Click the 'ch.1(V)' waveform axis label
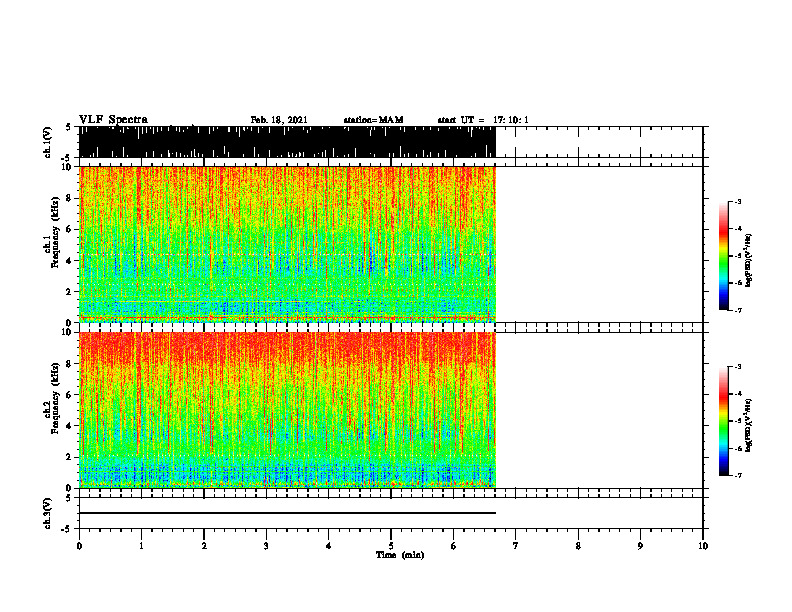Screen dimensions: 792x612 pyautogui.click(x=48, y=142)
